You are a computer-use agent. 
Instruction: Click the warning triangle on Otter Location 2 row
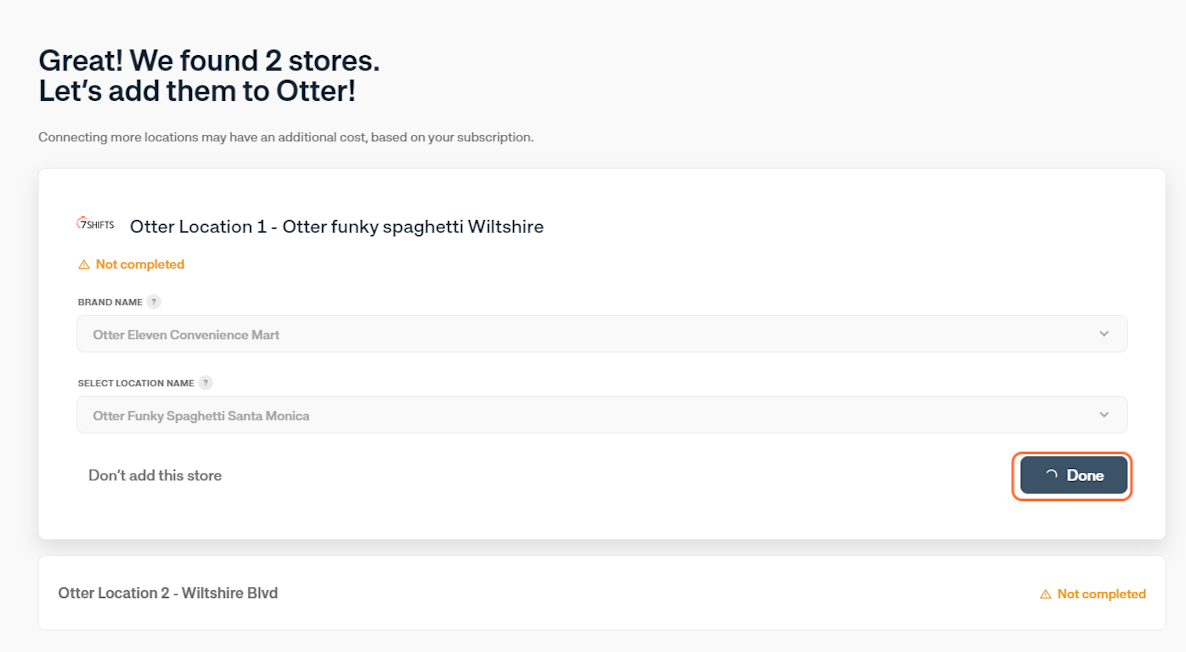(1045, 595)
